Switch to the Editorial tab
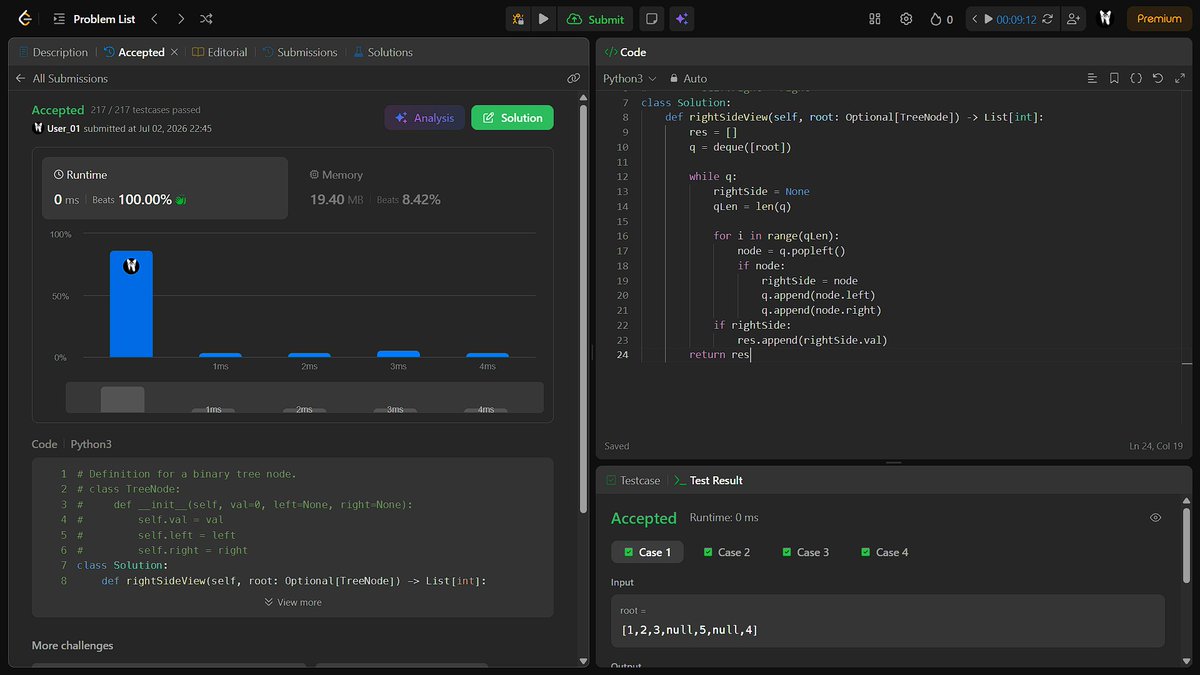1200x675 pixels. (x=220, y=52)
